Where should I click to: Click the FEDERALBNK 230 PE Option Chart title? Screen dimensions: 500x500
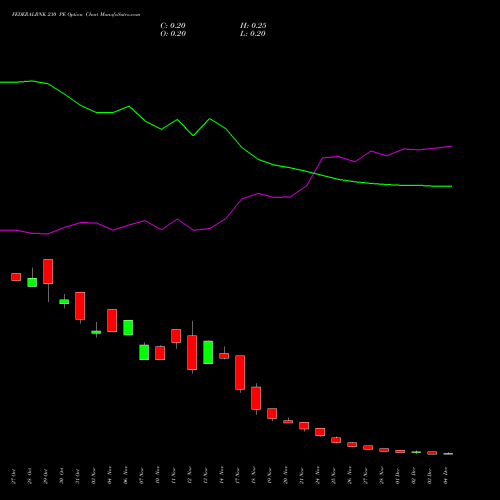coord(76,15)
